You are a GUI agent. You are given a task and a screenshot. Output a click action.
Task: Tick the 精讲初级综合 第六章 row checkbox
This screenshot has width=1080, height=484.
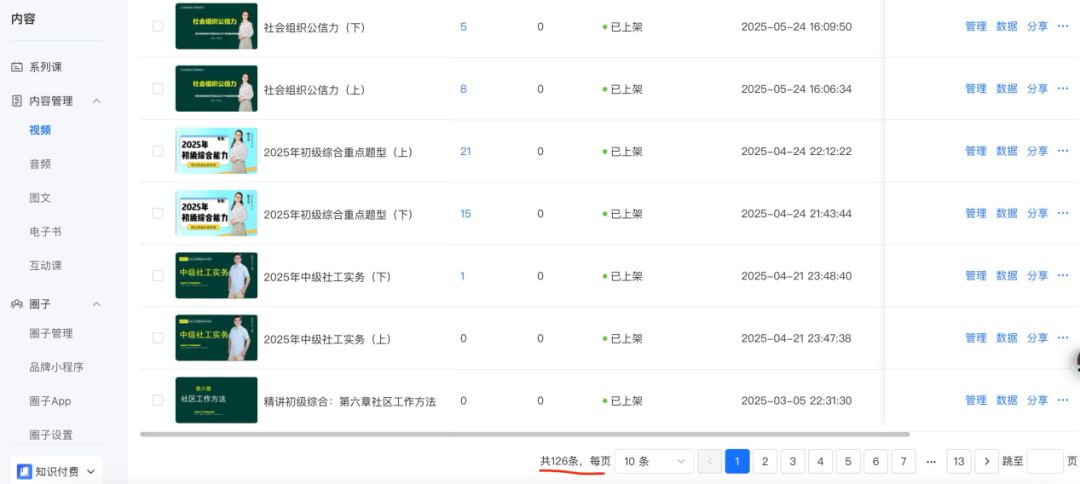coord(158,400)
